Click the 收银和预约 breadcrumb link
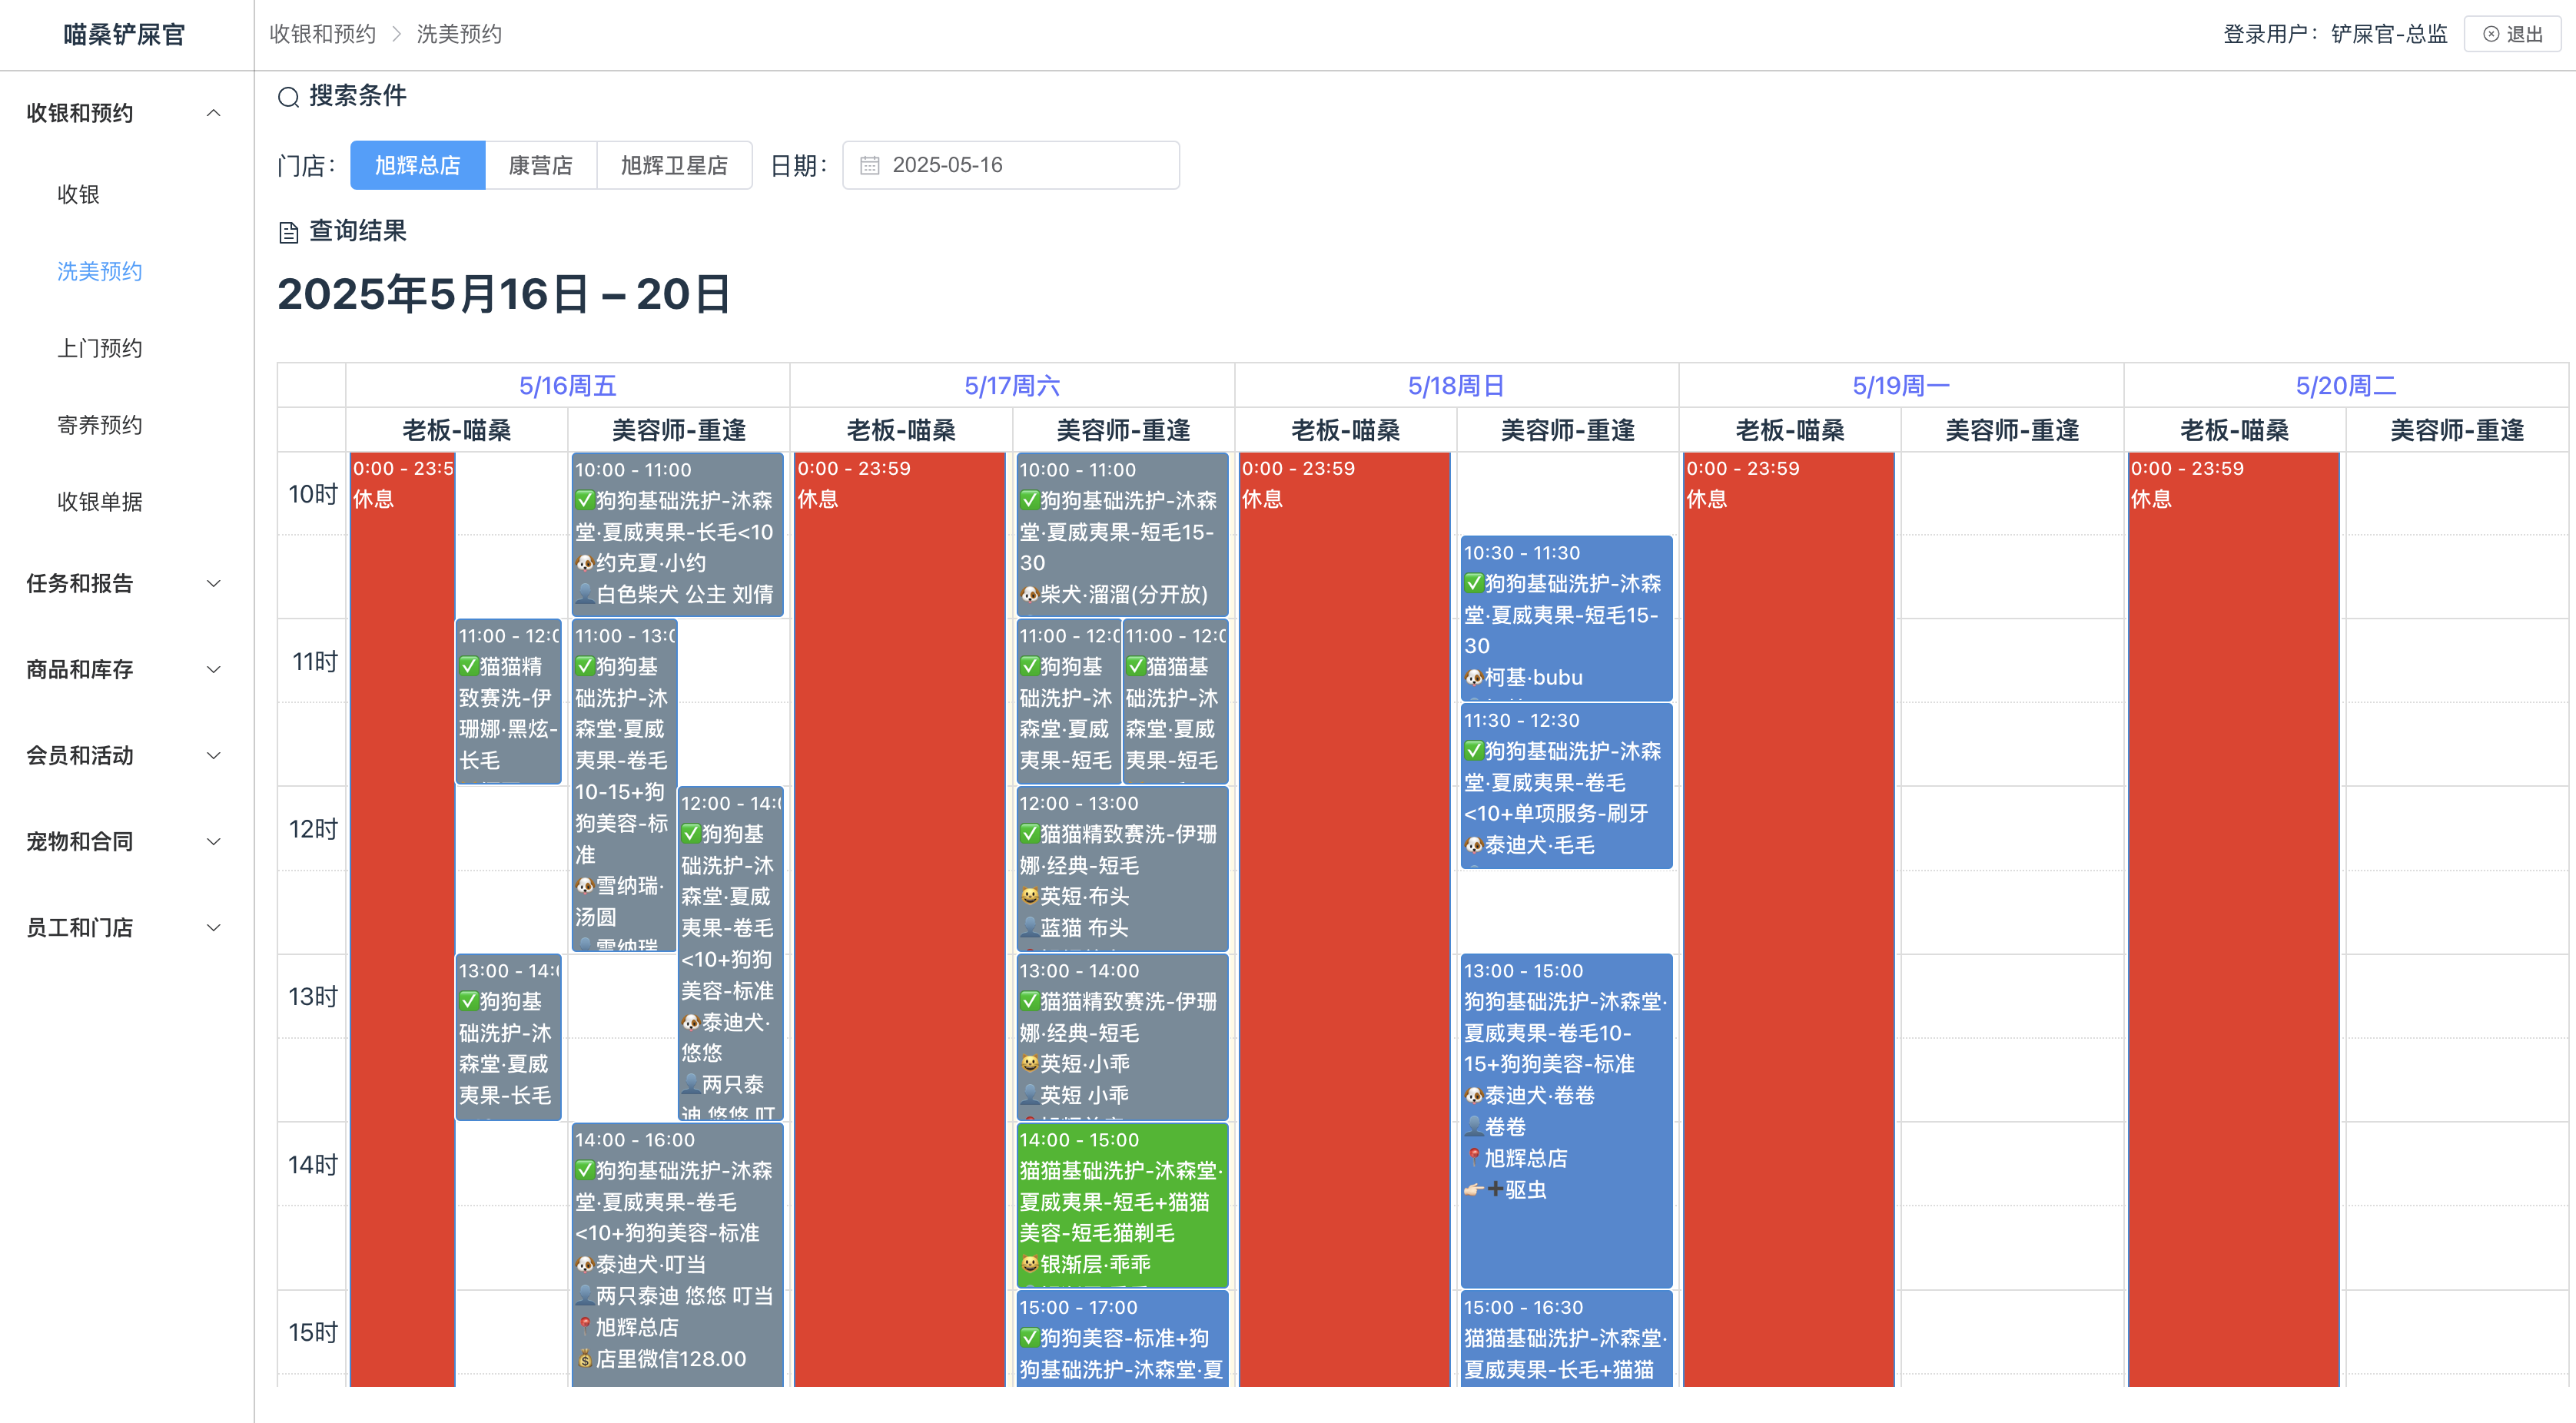The height and width of the screenshot is (1423, 2576). tap(322, 35)
